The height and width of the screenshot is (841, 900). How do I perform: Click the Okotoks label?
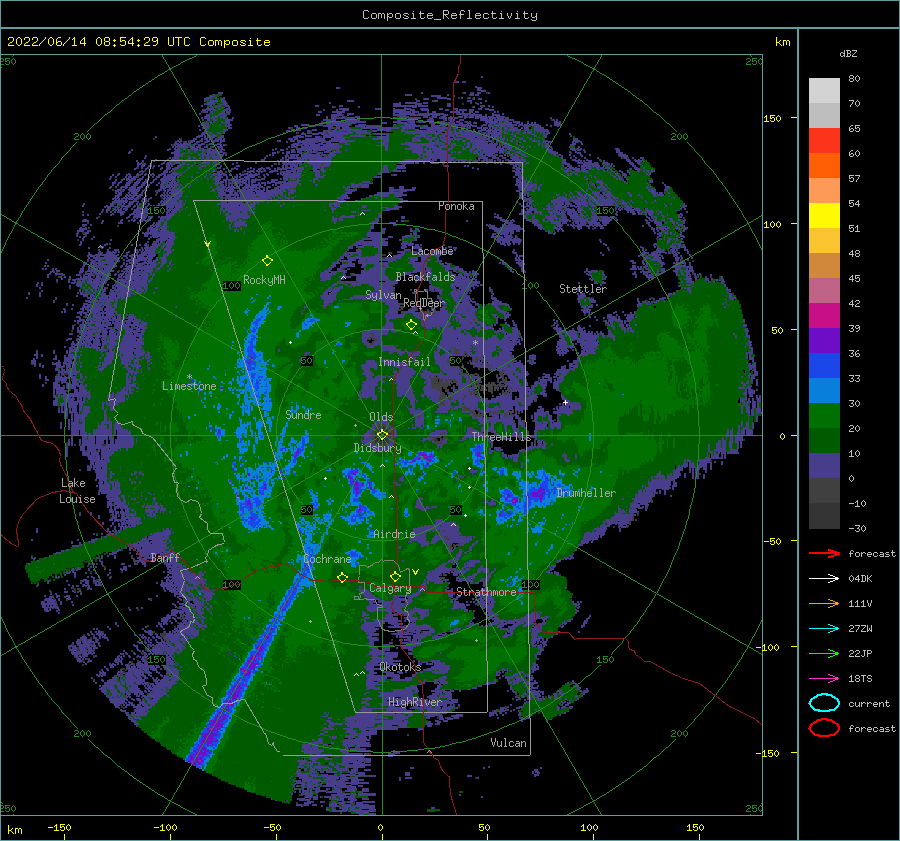point(400,667)
